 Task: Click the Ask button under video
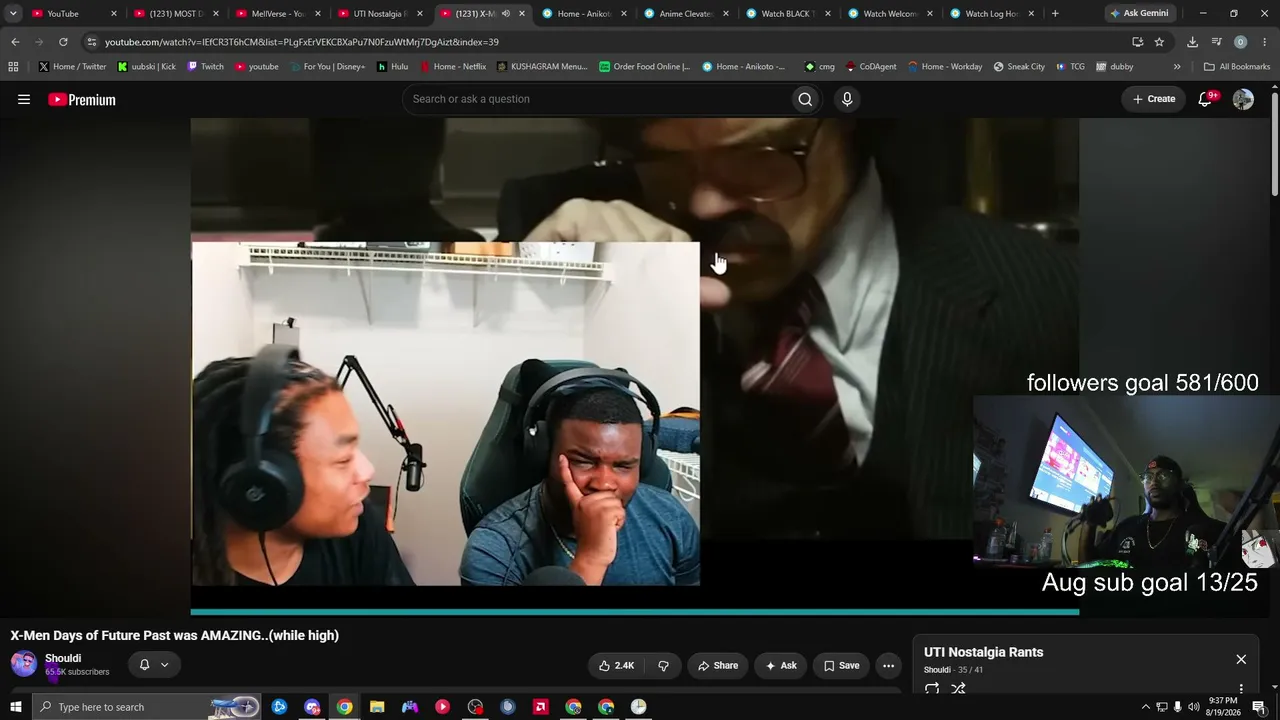[x=780, y=665]
